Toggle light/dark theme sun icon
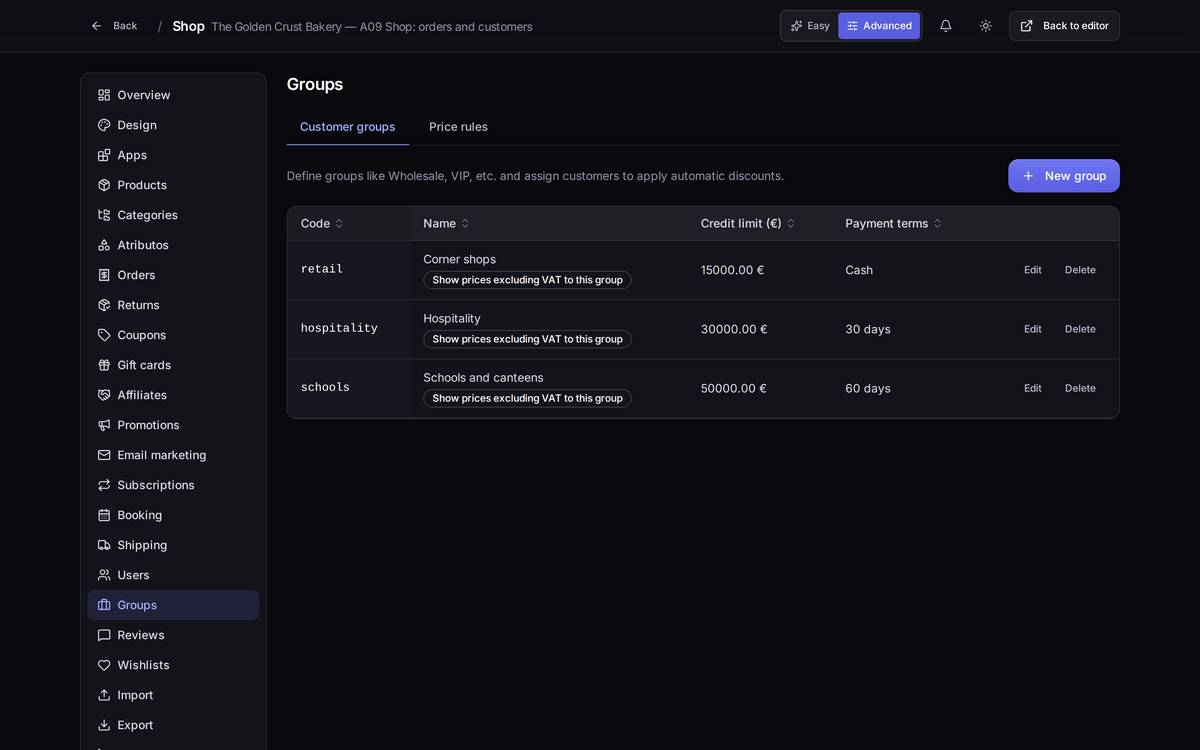The height and width of the screenshot is (750, 1200). (986, 26)
